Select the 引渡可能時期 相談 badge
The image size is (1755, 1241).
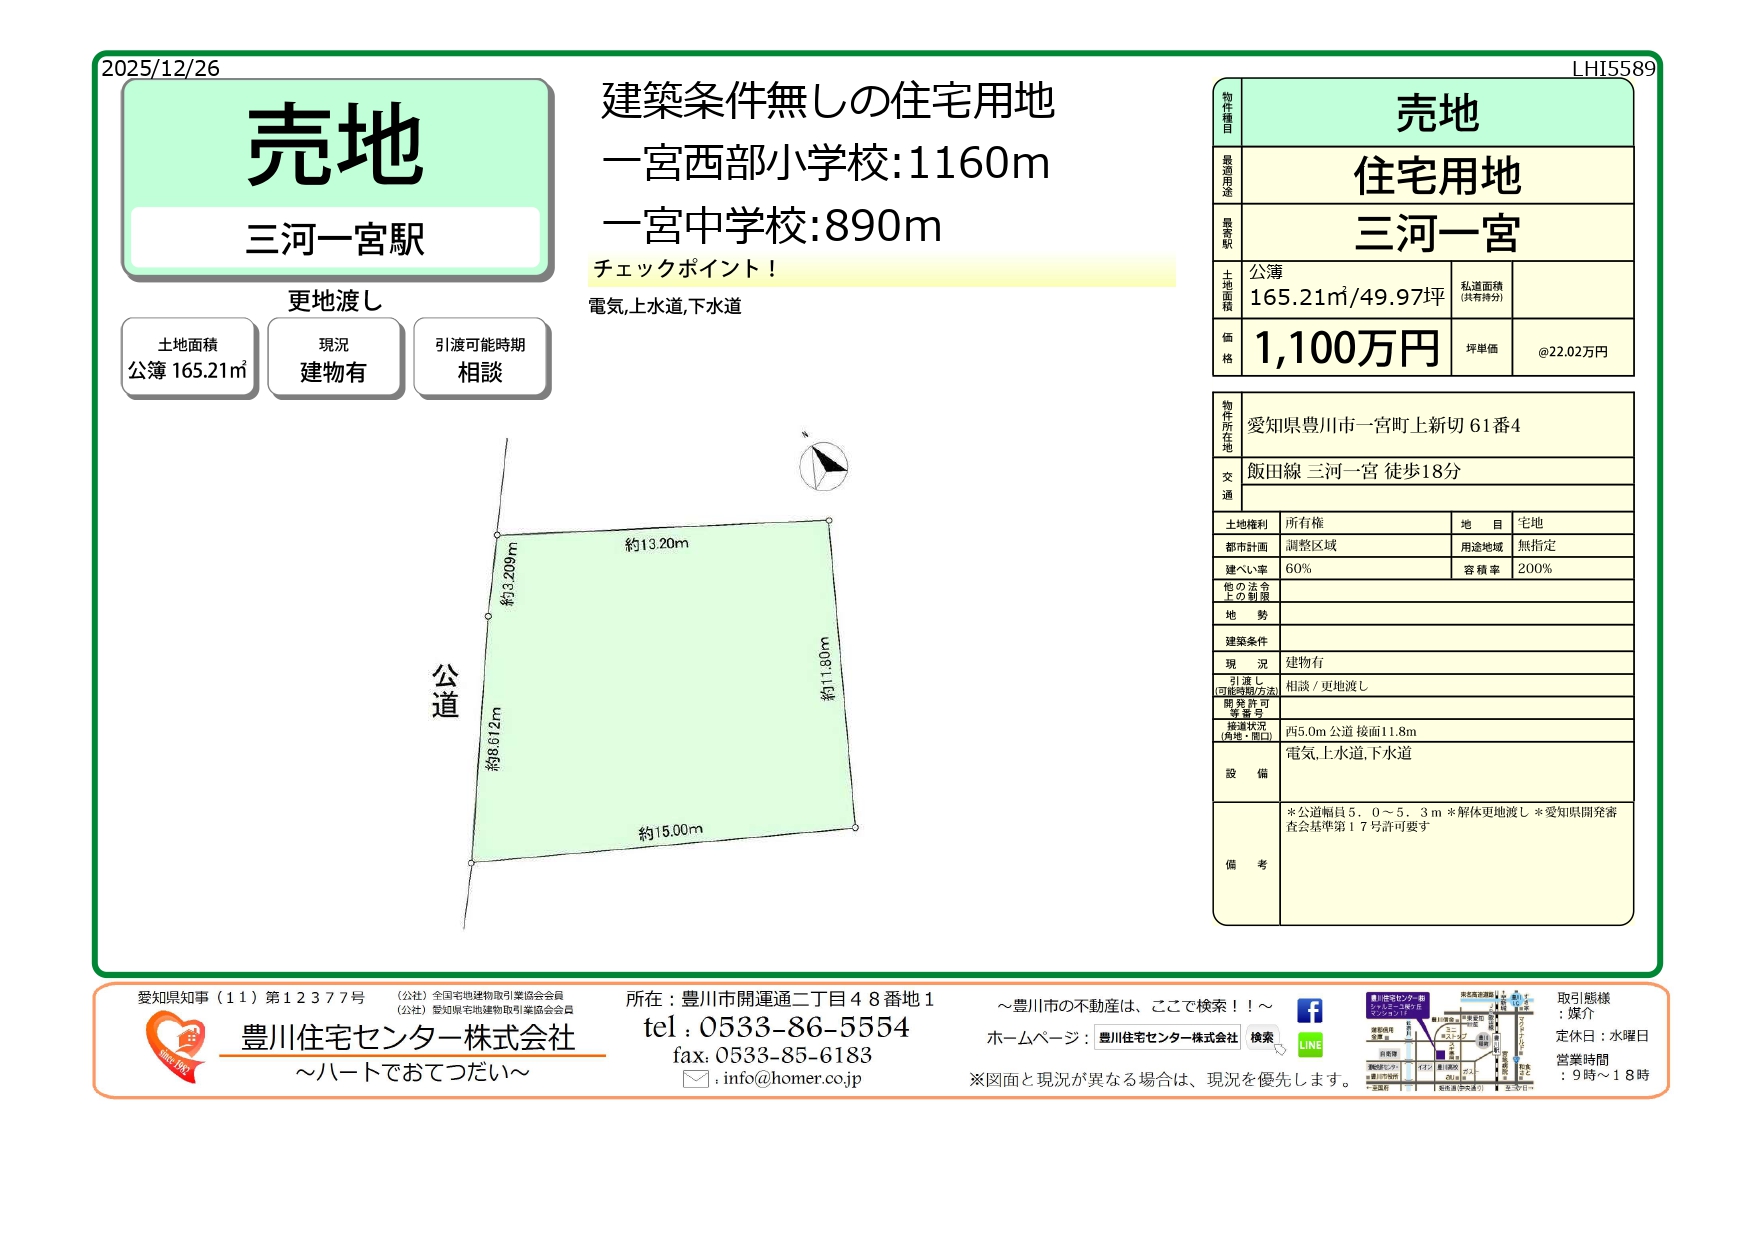click(x=480, y=358)
